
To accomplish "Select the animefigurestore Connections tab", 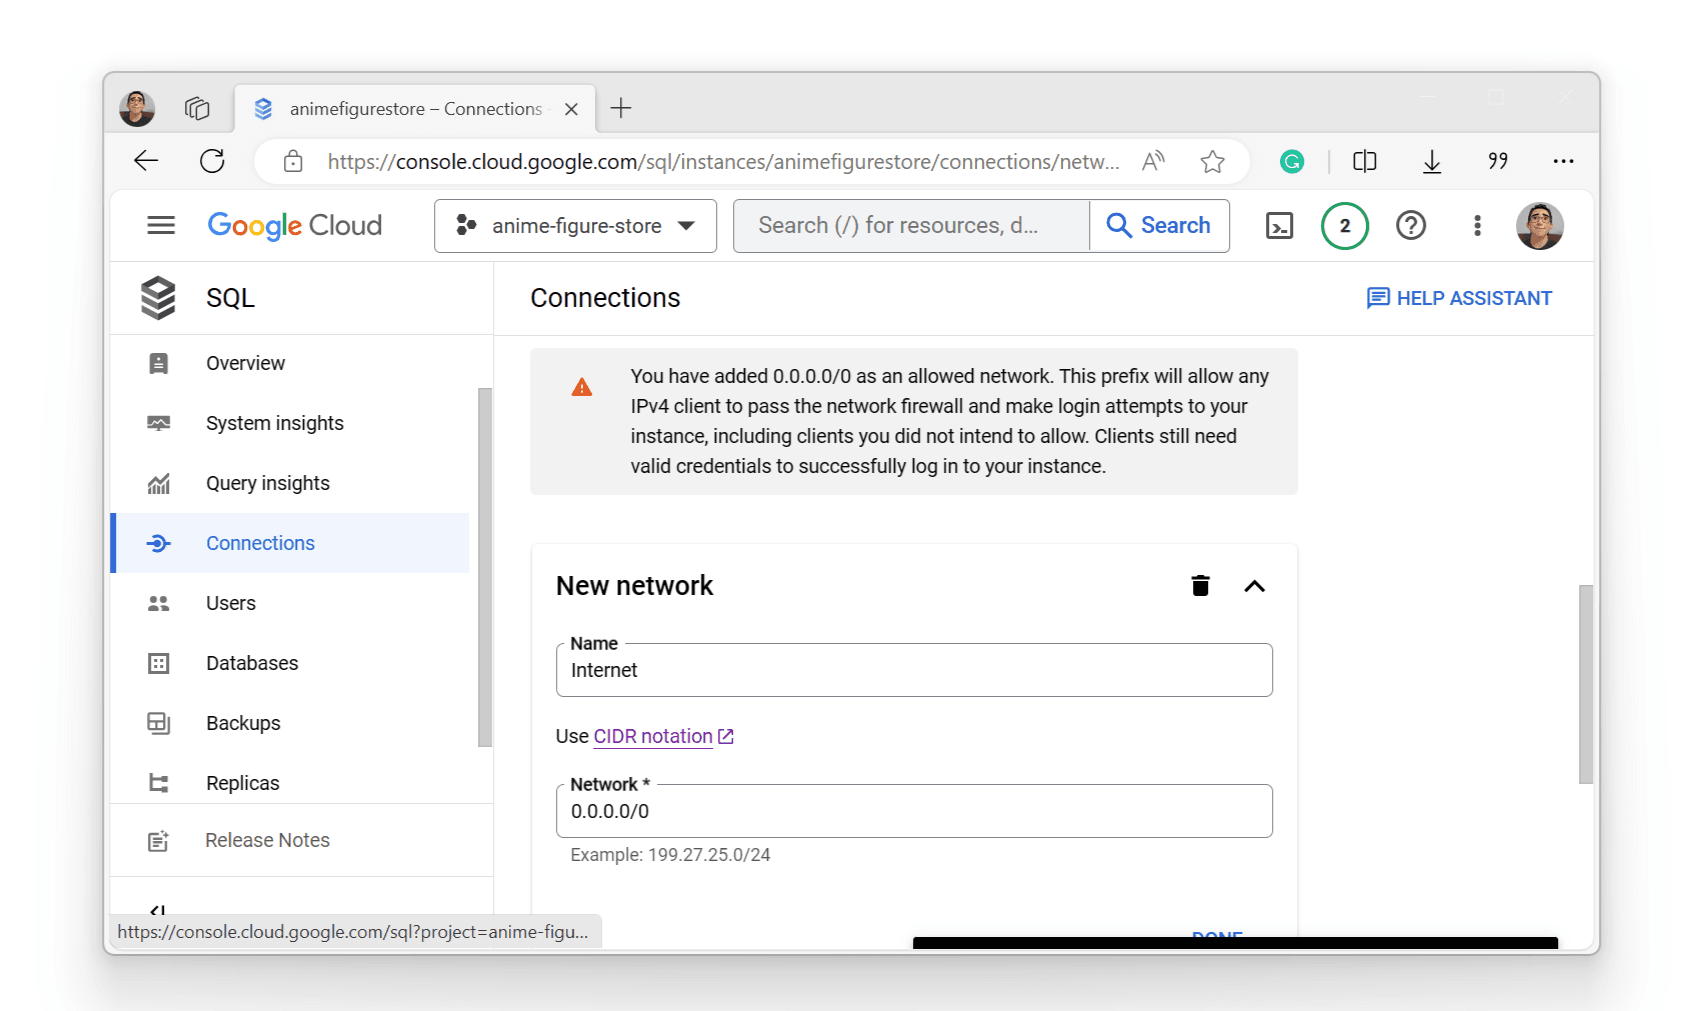I will click(415, 108).
